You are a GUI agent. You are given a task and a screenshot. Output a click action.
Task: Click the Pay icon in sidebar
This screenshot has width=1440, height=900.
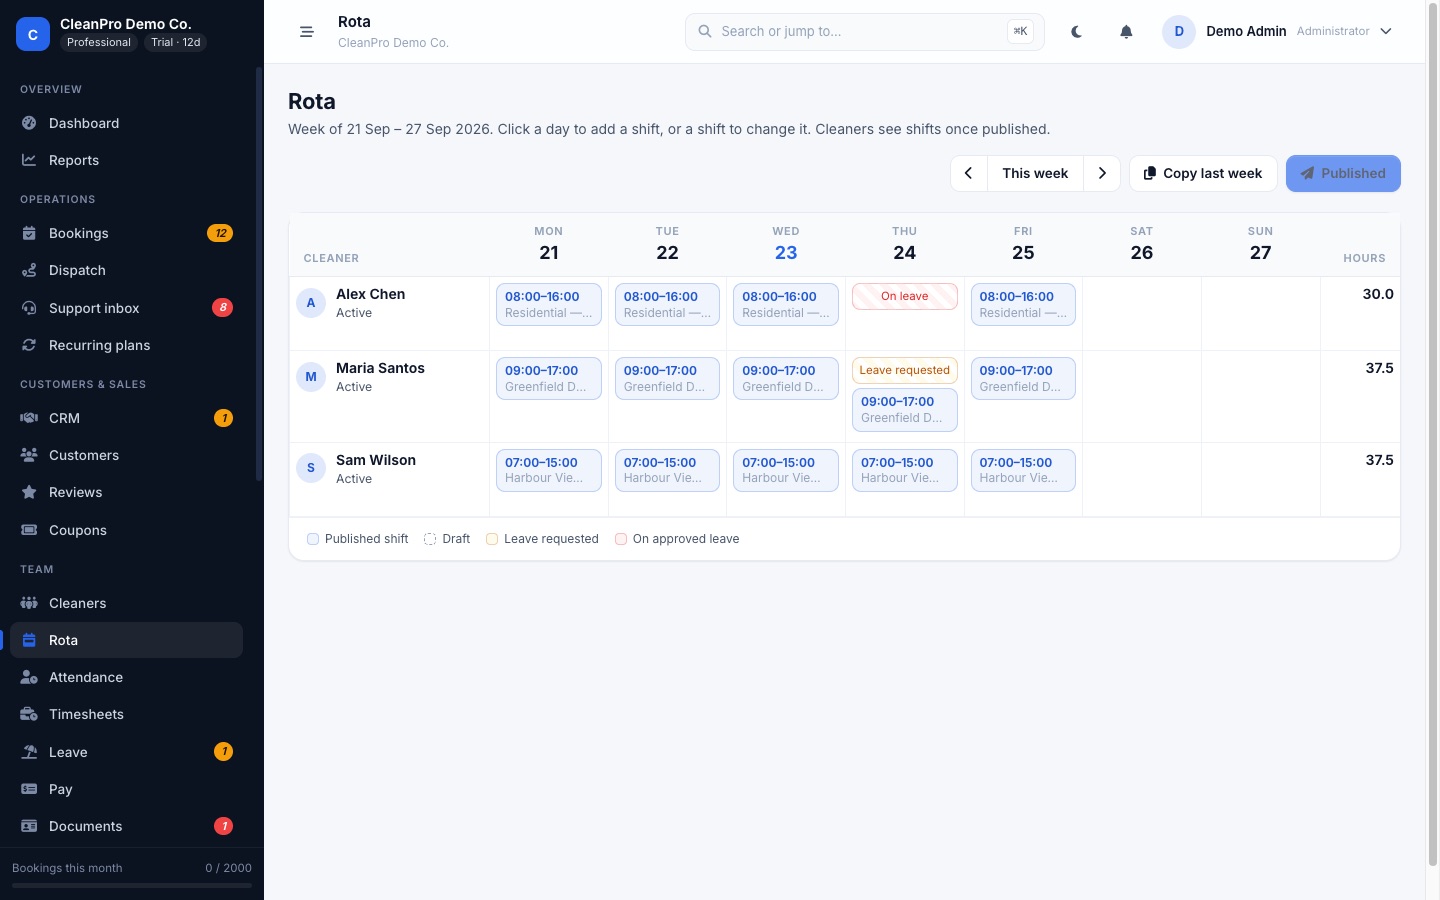[29, 789]
